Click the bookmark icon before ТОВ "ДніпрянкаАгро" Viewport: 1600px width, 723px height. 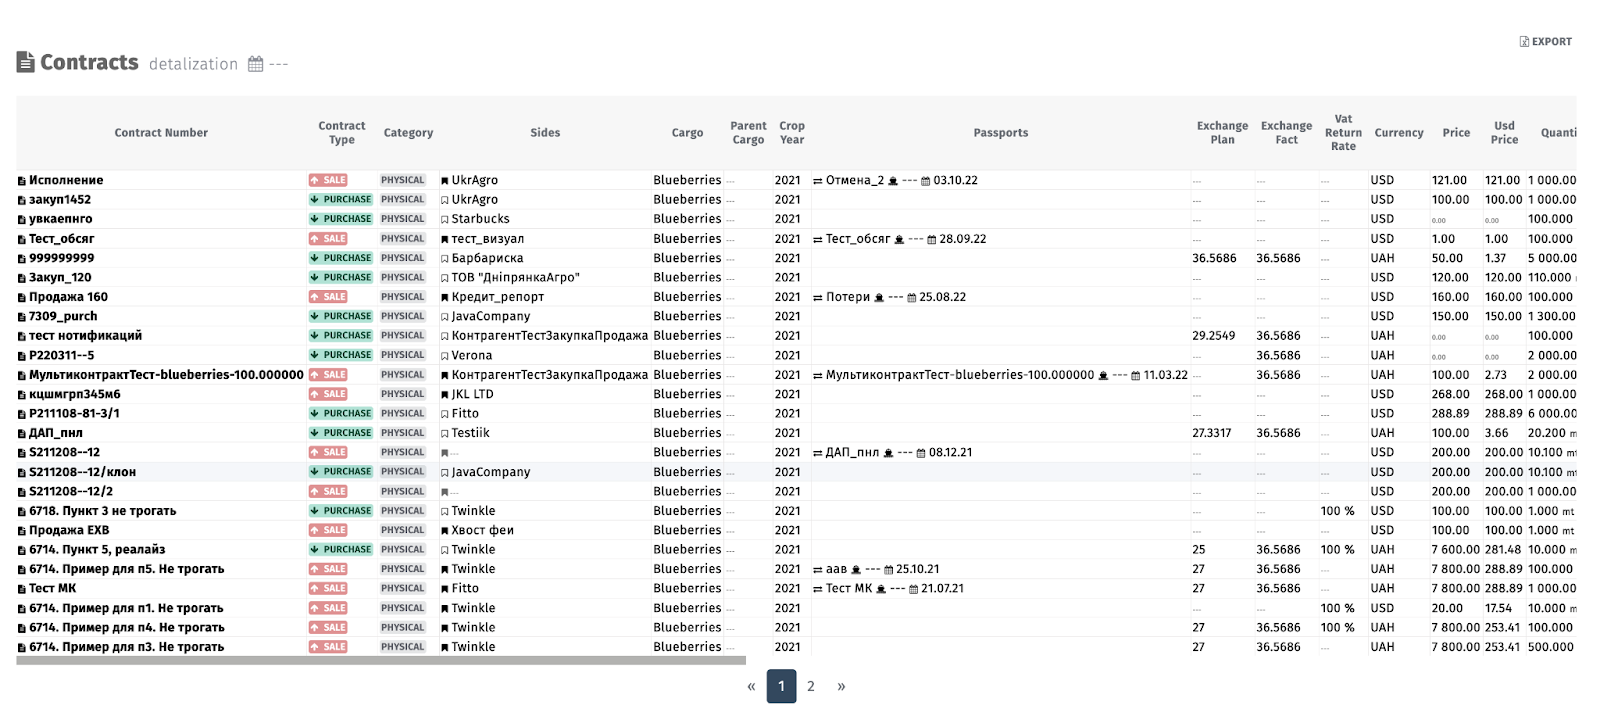coord(445,278)
